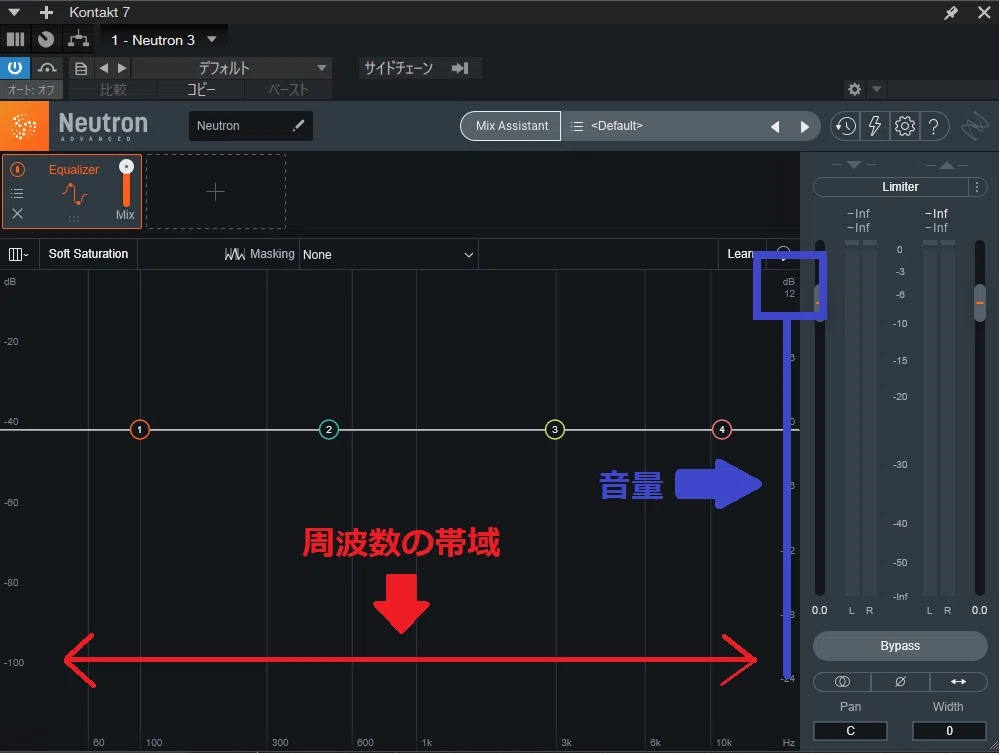The width and height of the screenshot is (1000, 754).
Task: Select previous Neutron preset arrow
Action: coord(776,126)
